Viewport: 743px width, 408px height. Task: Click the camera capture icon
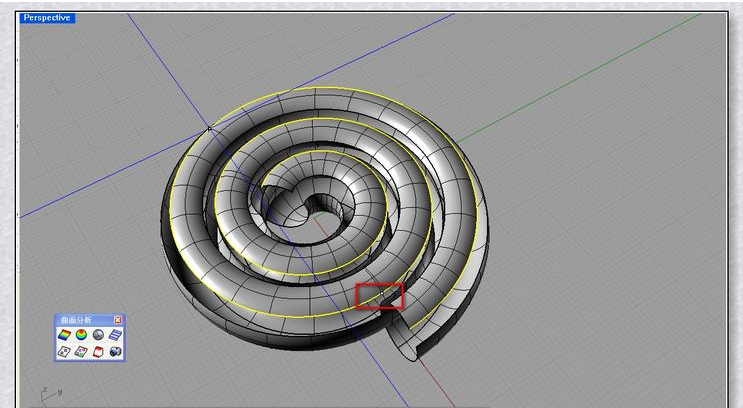point(116,352)
